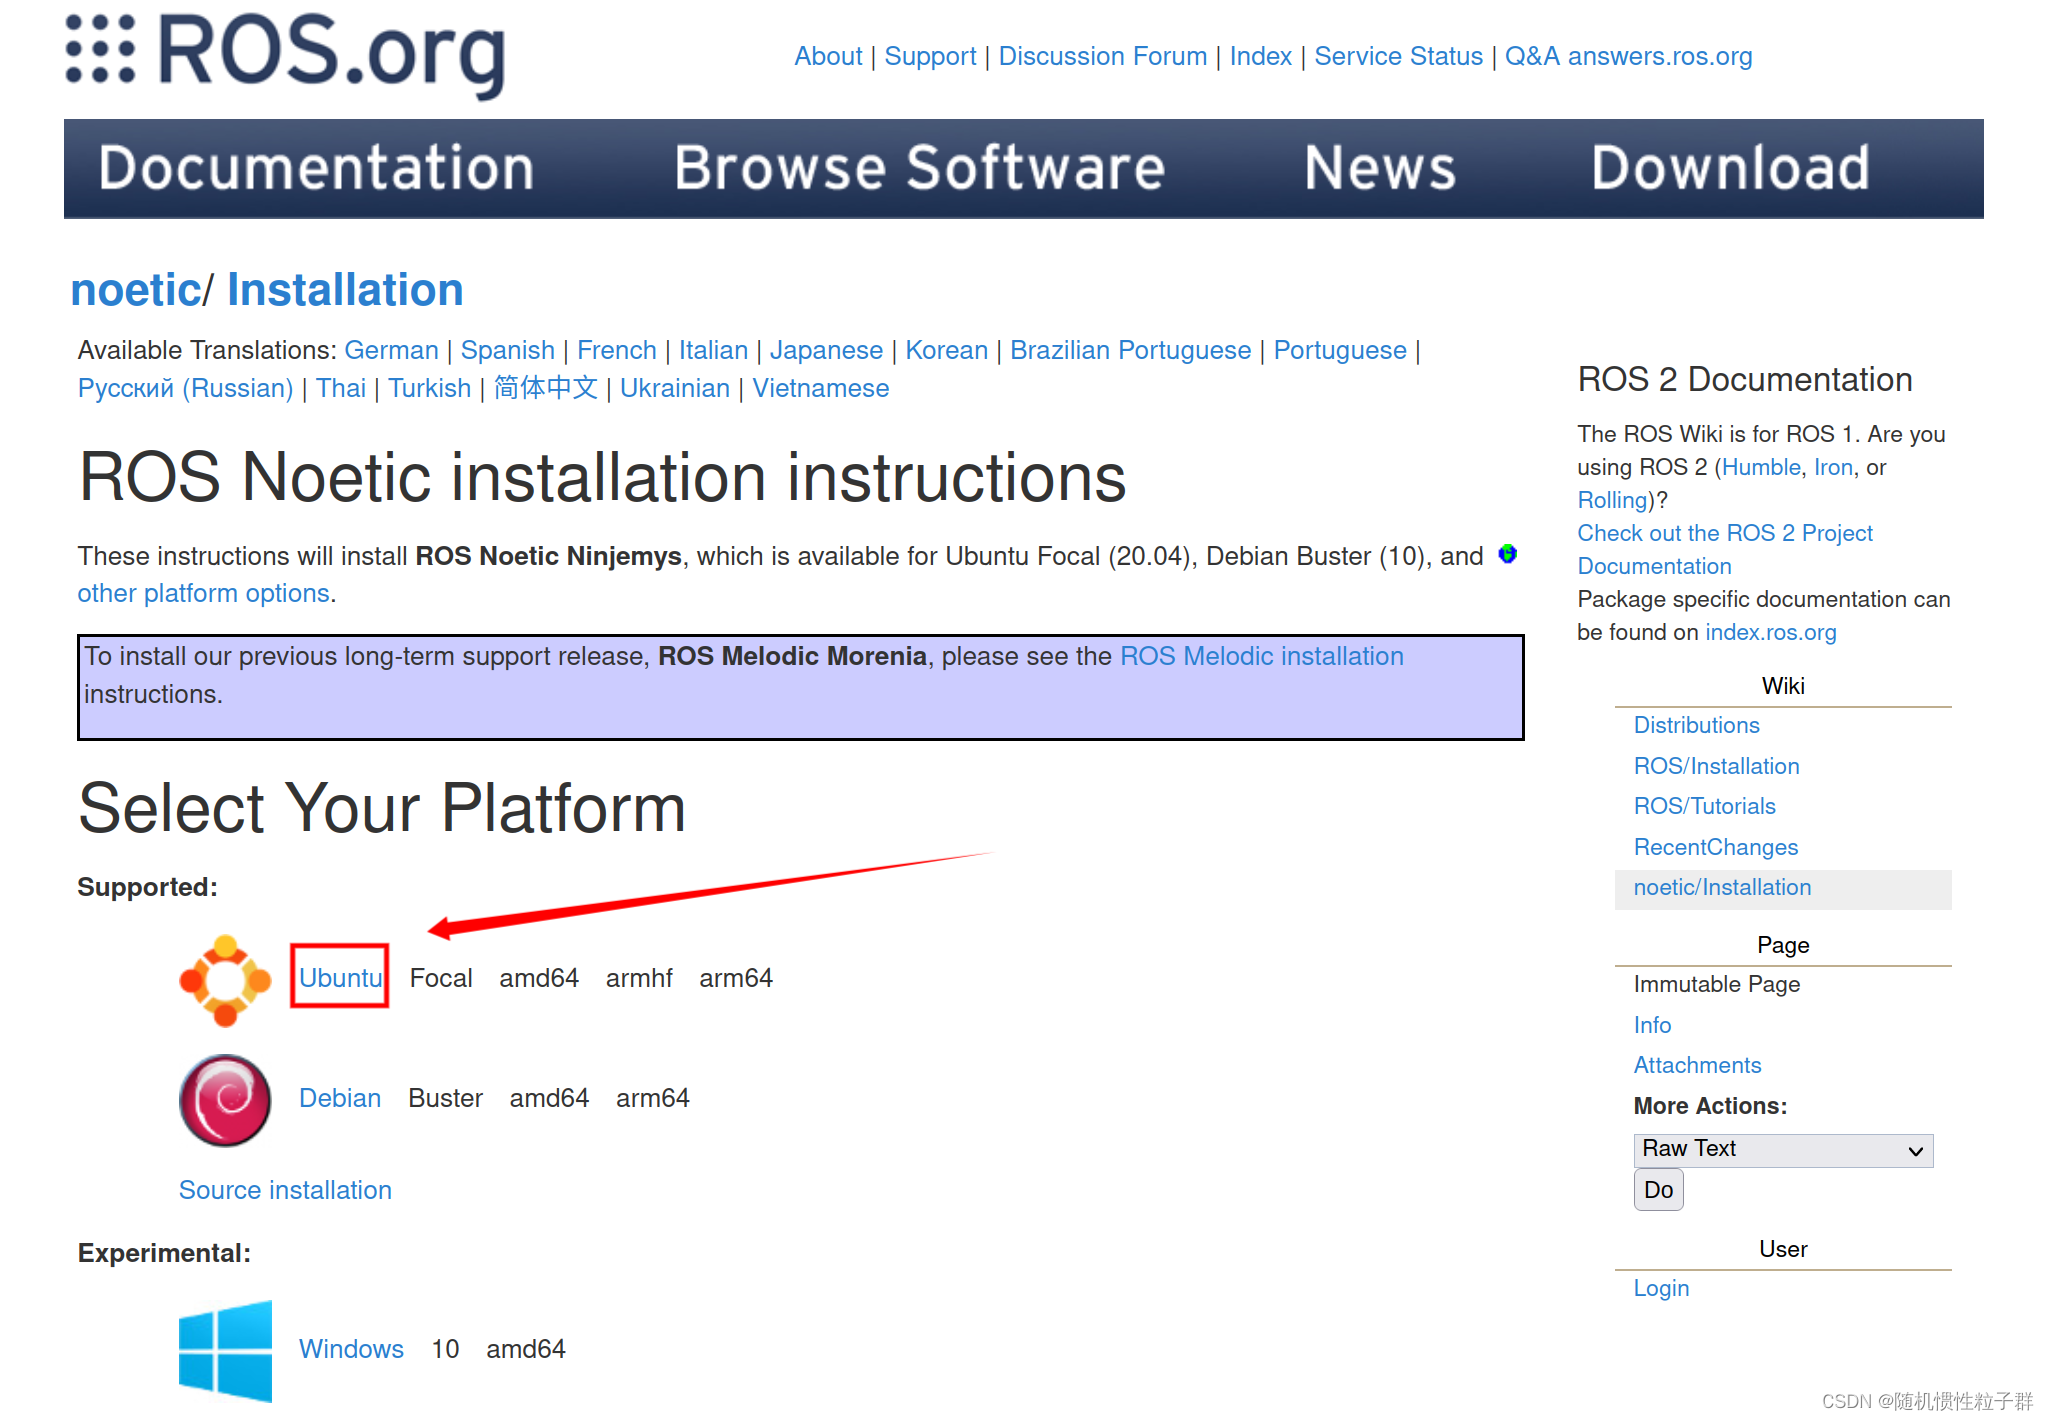Follow the Source installation link
The width and height of the screenshot is (2049, 1420).
coord(285,1190)
